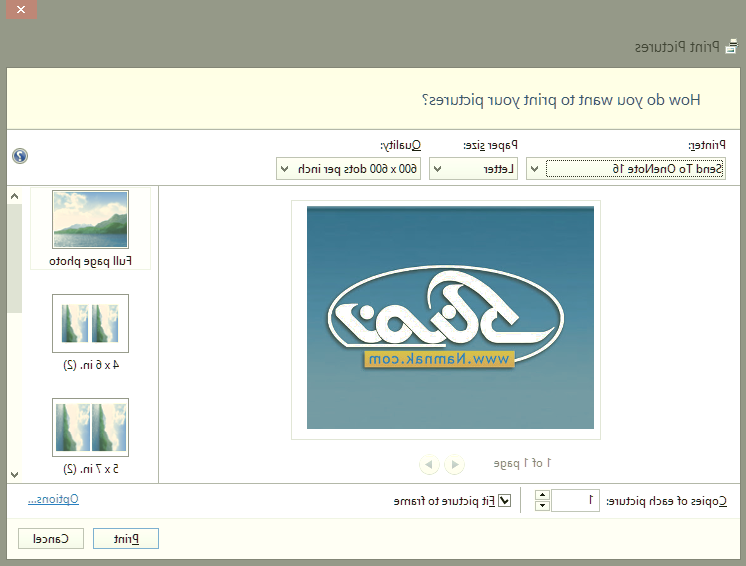Click the Copies of each picture field

[577, 500]
